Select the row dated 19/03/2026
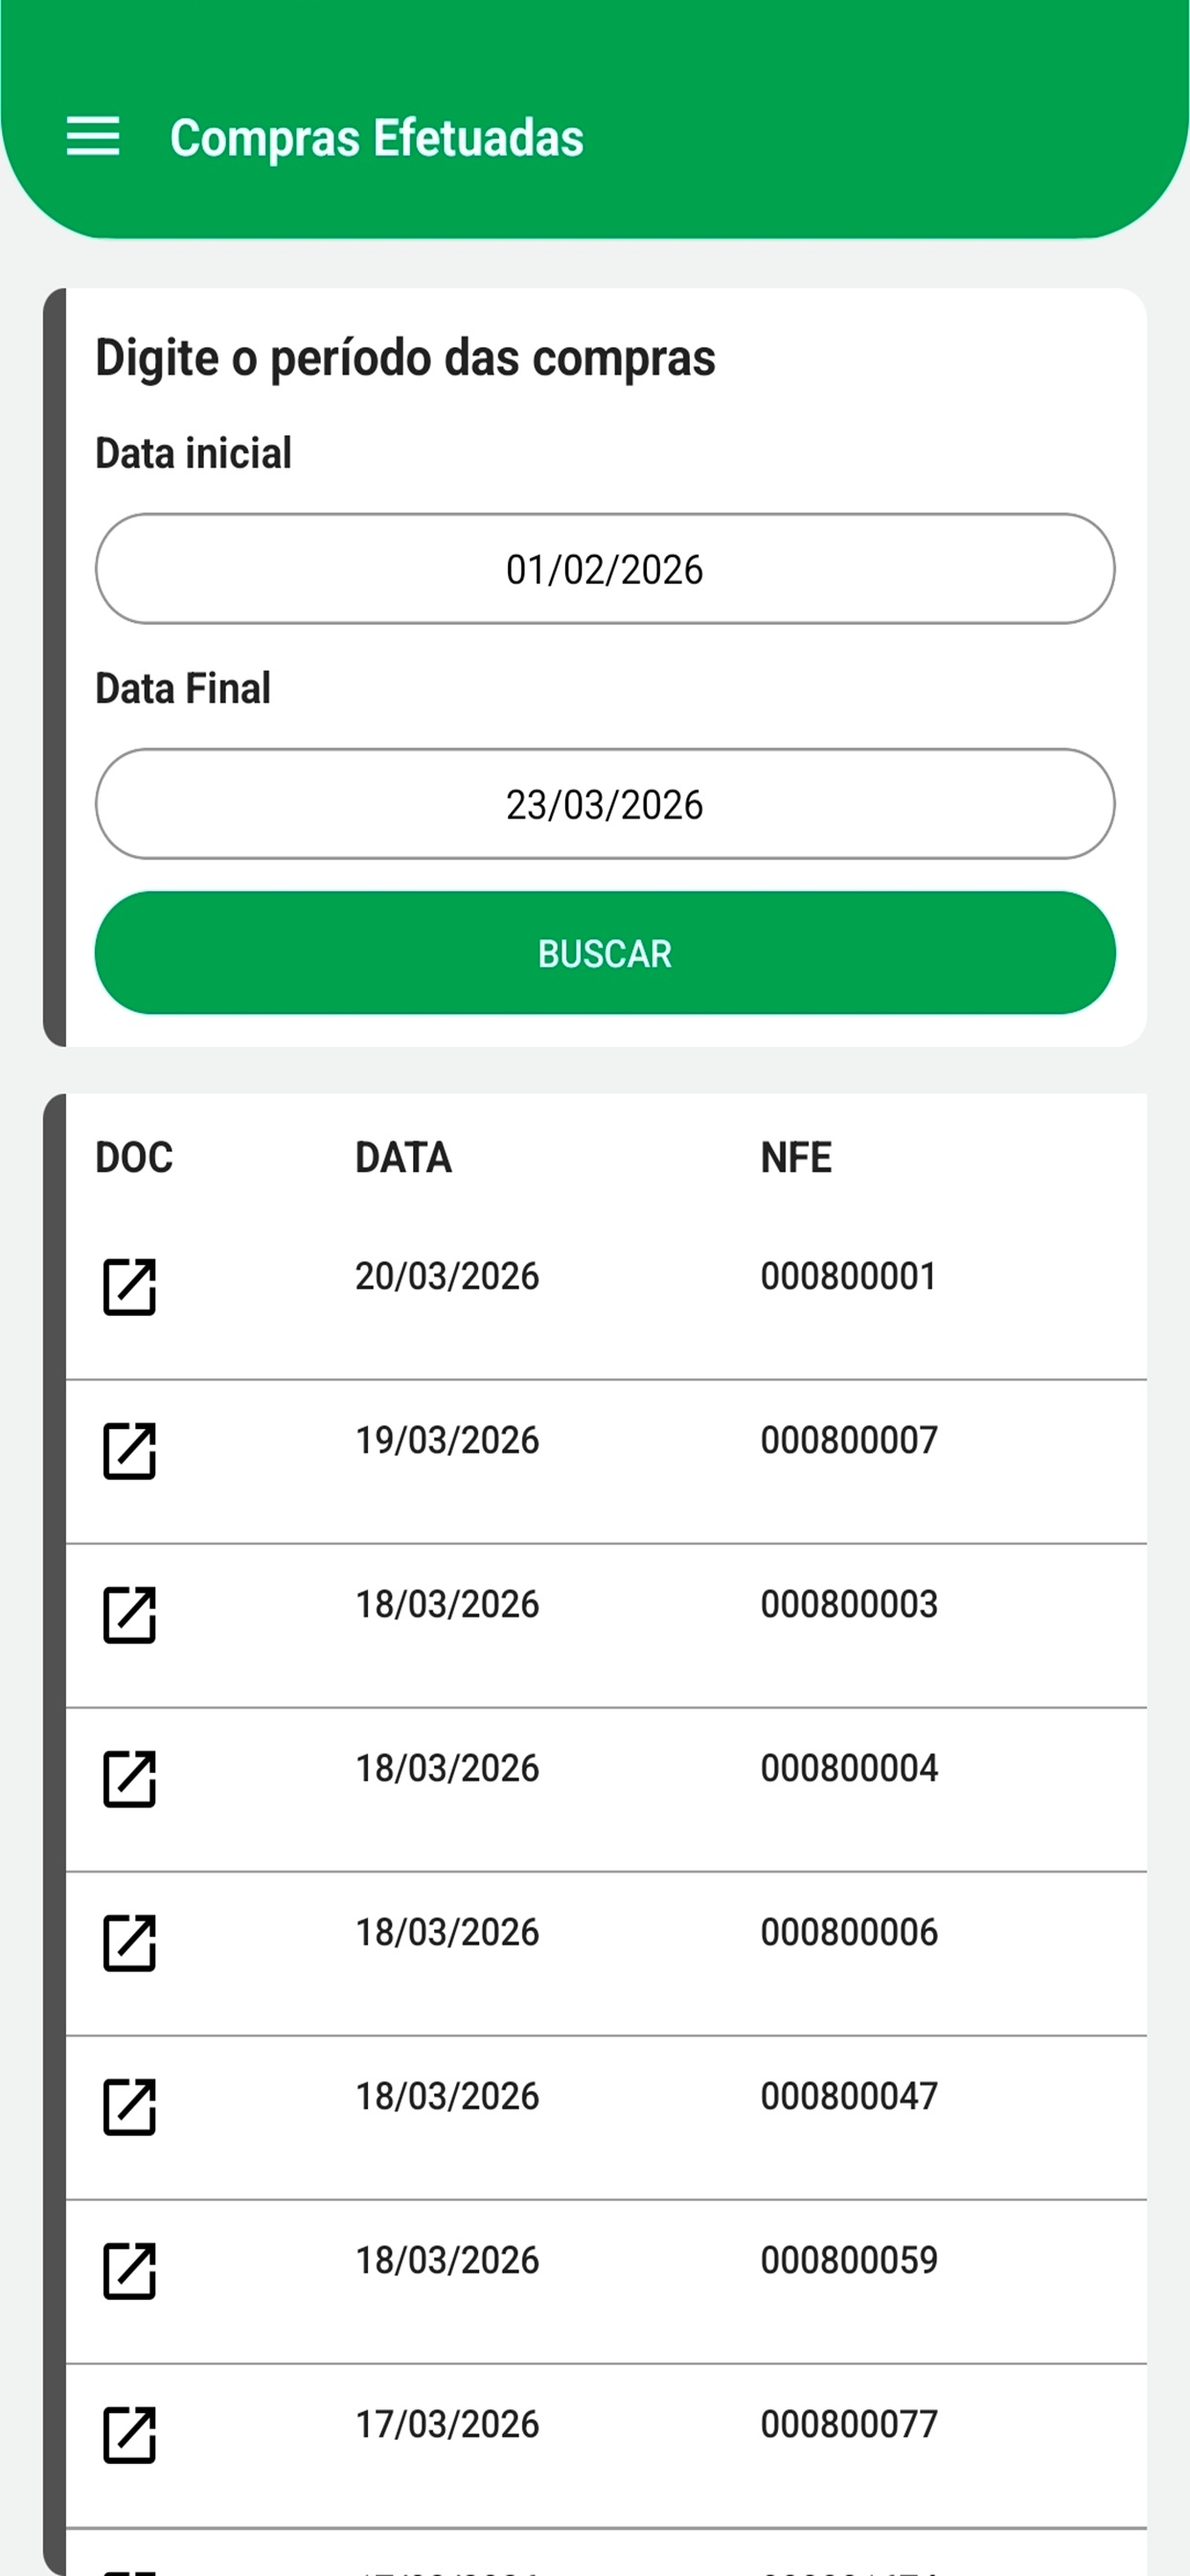The height and width of the screenshot is (2576, 1190). pyautogui.click(x=606, y=1462)
